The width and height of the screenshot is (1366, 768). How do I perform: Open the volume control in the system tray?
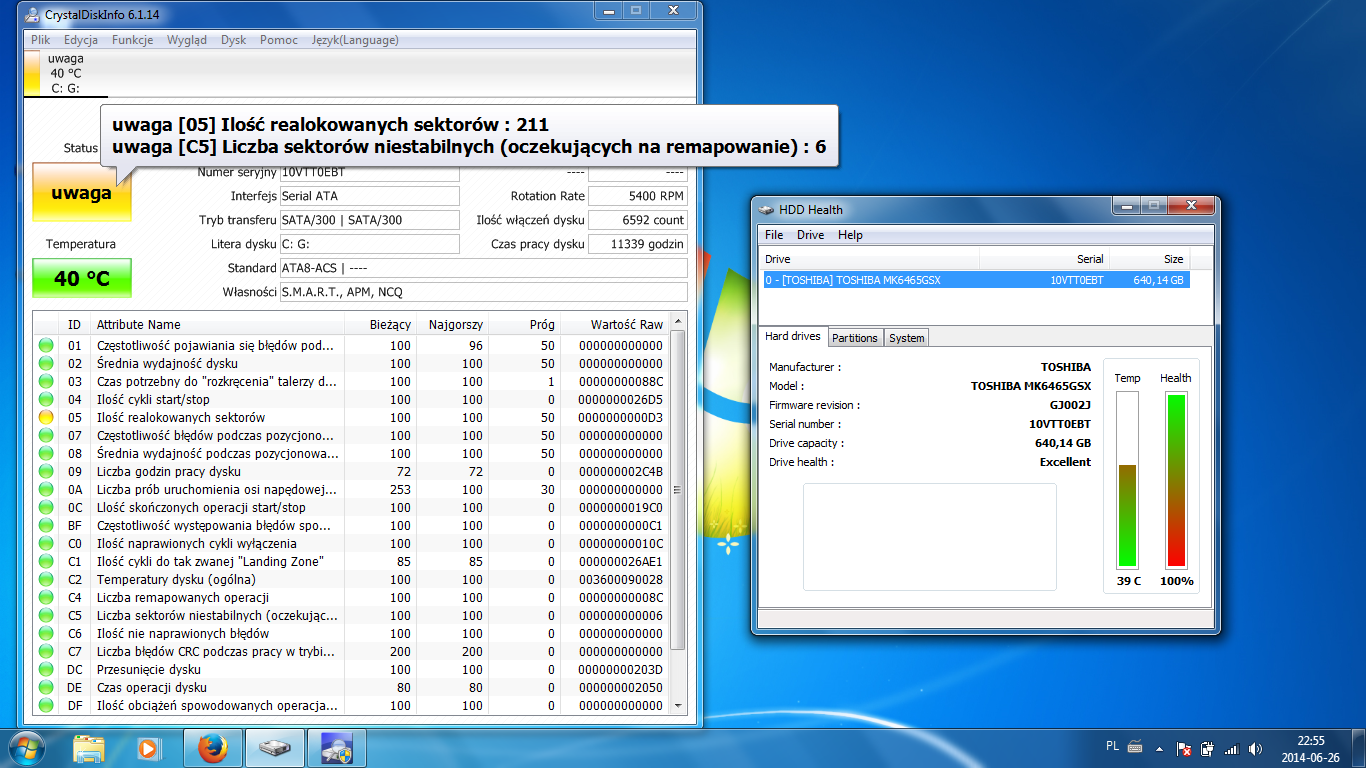1255,748
